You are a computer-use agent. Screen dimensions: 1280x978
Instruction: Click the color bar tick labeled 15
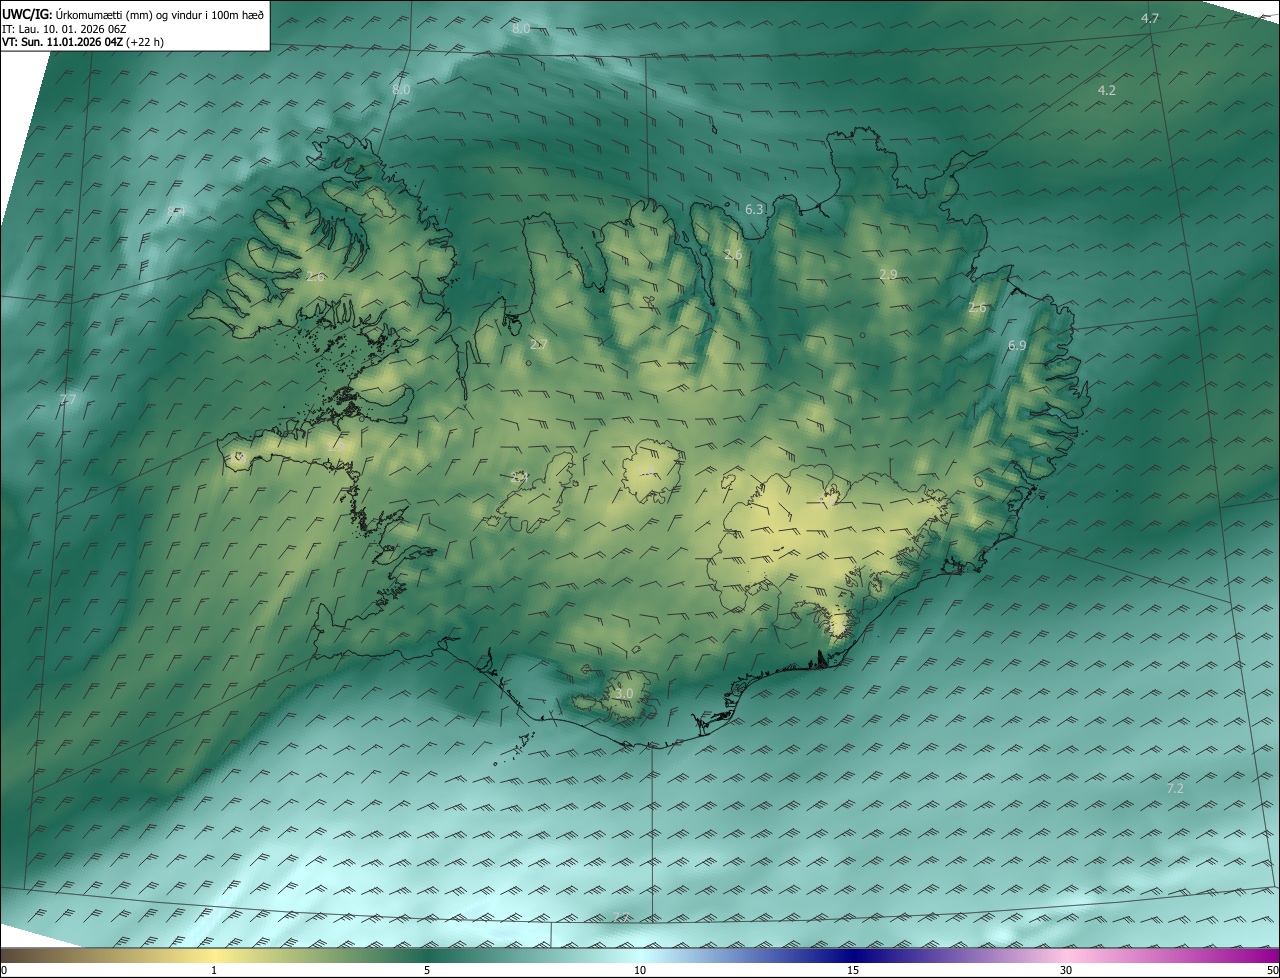[x=853, y=970]
